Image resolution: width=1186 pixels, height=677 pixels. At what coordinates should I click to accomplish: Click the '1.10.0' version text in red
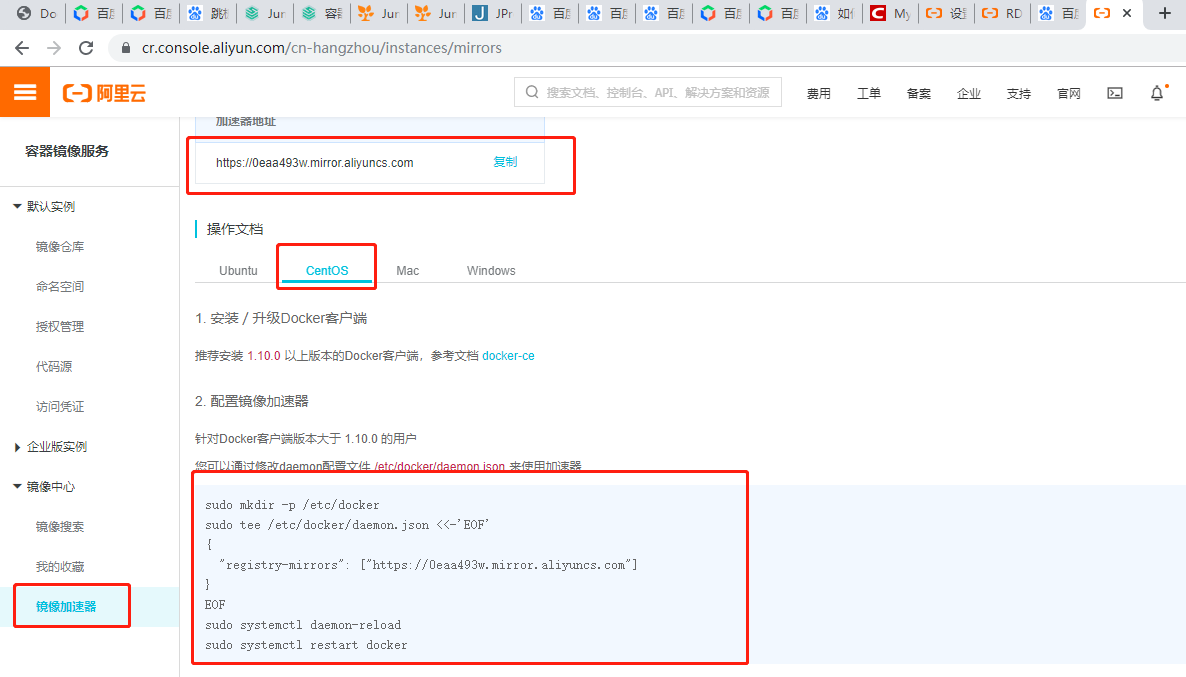point(264,356)
